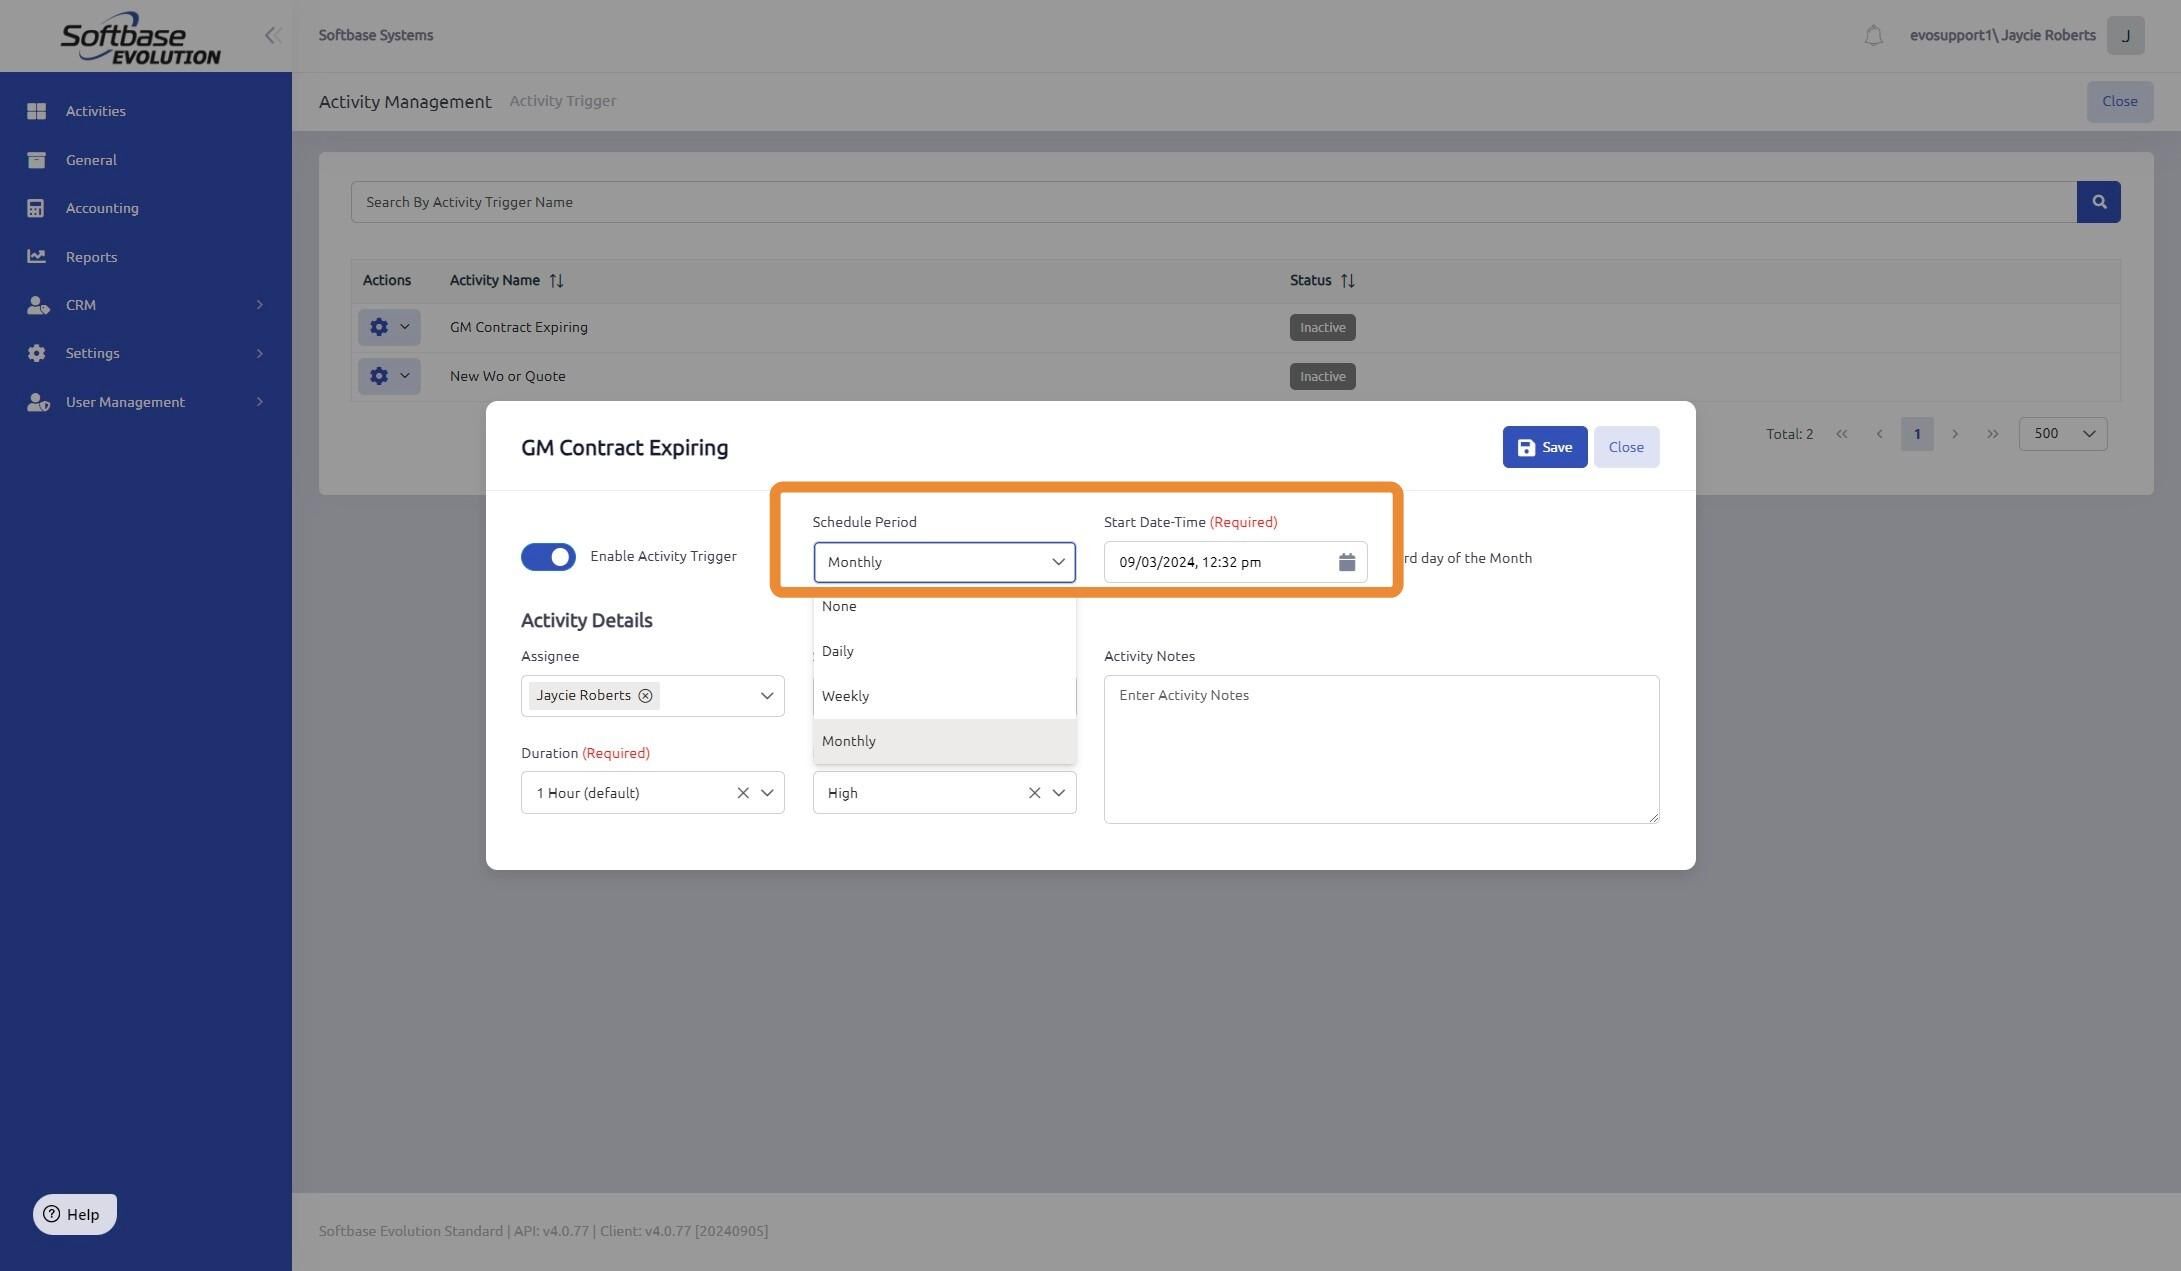Save the GM Contract Expiring trigger
2181x1271 pixels.
pos(1544,447)
